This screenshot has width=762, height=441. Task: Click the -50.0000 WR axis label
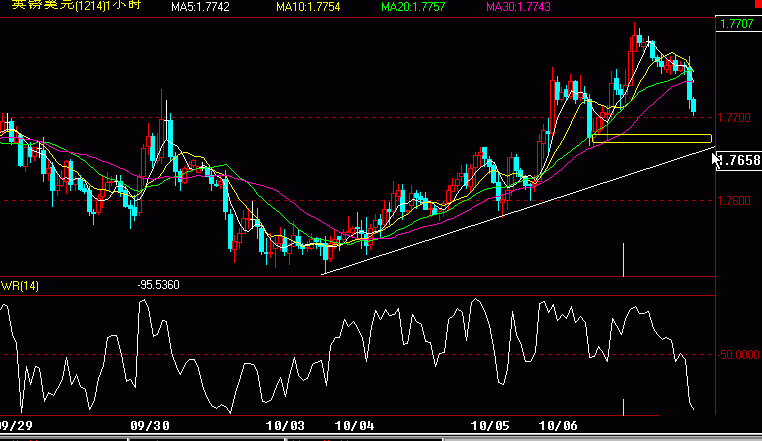click(738, 355)
